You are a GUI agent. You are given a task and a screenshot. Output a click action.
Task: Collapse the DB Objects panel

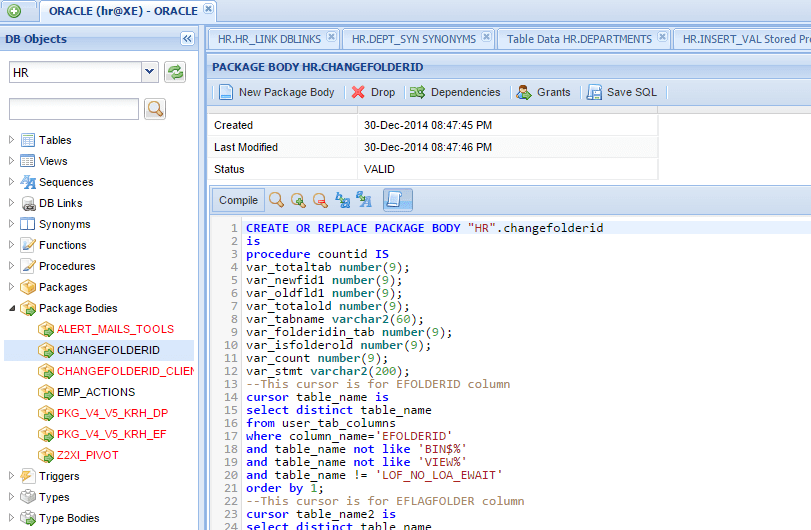tap(187, 38)
